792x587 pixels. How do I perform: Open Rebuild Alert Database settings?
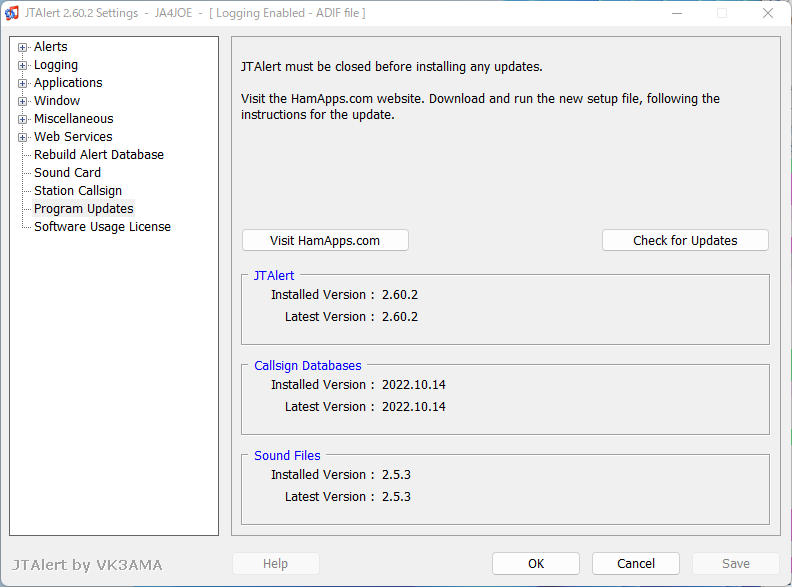[99, 155]
